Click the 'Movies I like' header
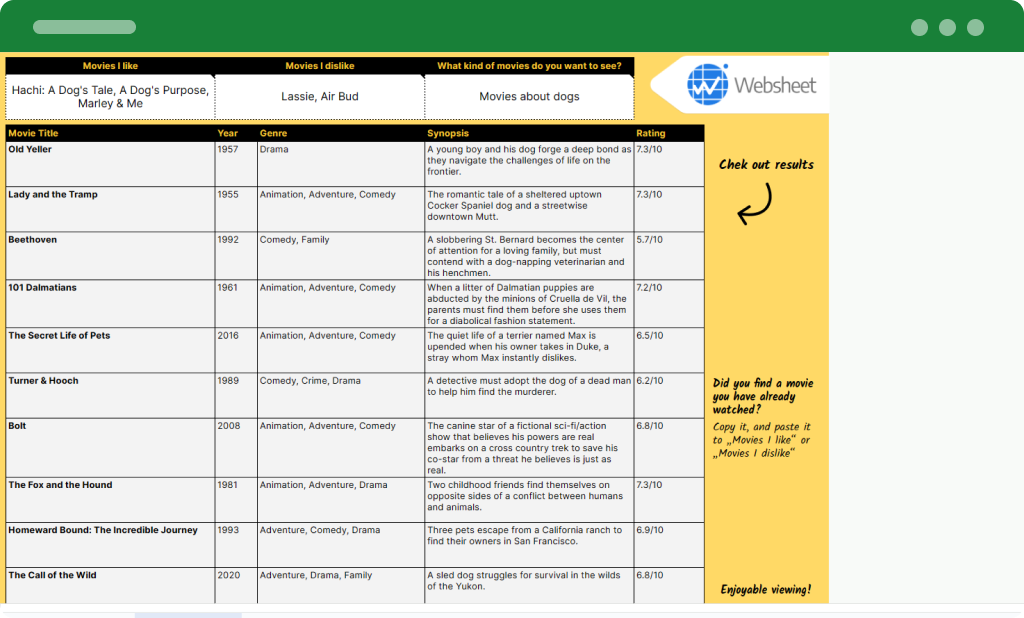 [110, 66]
